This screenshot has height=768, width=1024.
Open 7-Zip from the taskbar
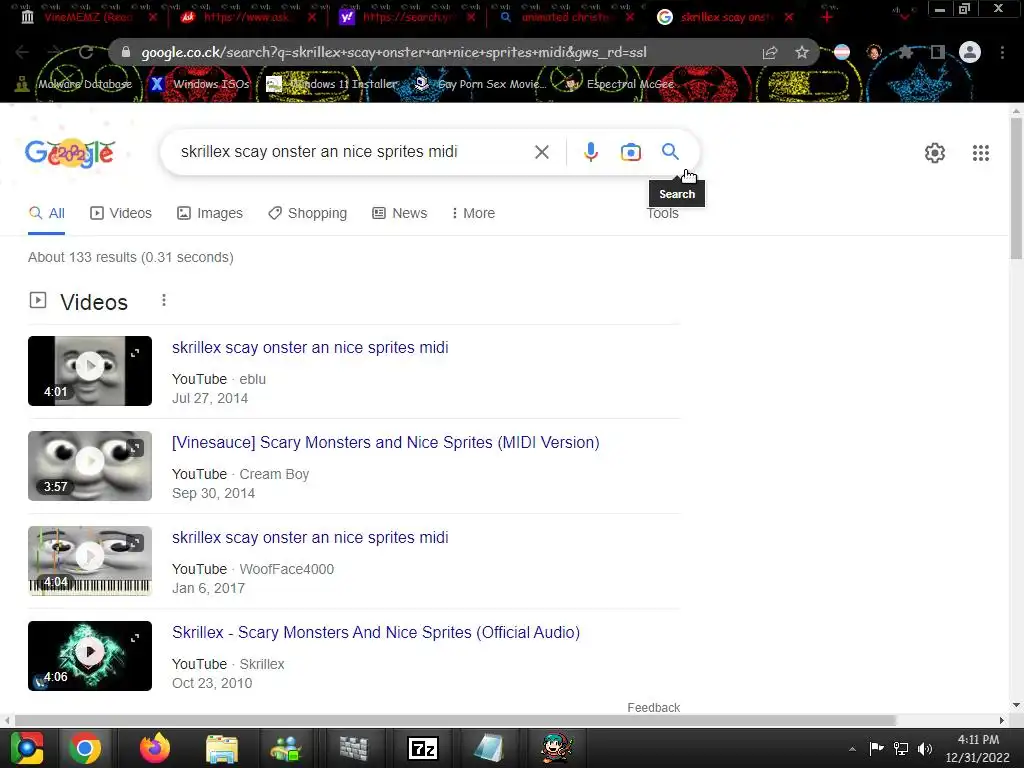point(423,748)
